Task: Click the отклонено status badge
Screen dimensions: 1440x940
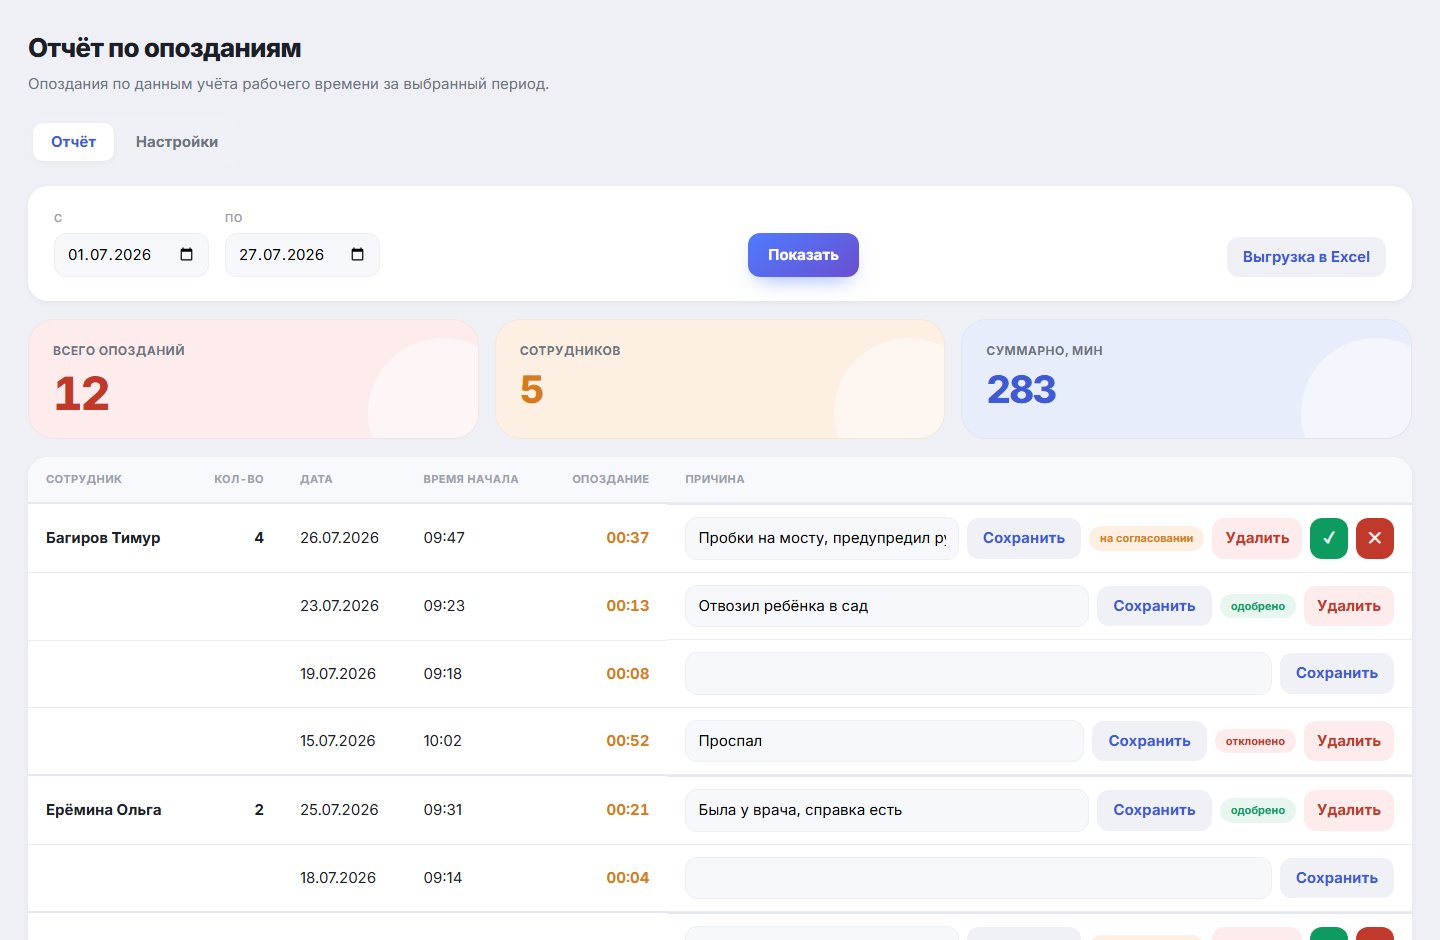Action: point(1255,741)
